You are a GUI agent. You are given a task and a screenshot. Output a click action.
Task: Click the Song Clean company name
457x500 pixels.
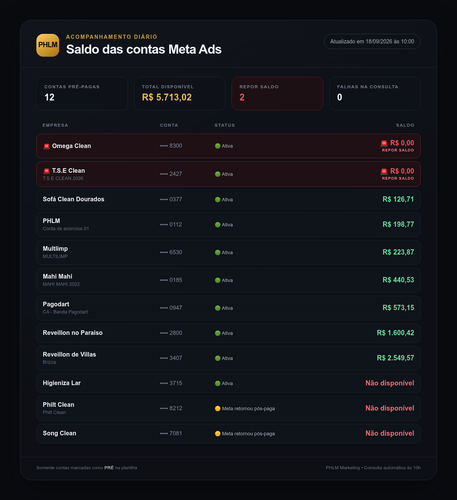pyautogui.click(x=59, y=433)
